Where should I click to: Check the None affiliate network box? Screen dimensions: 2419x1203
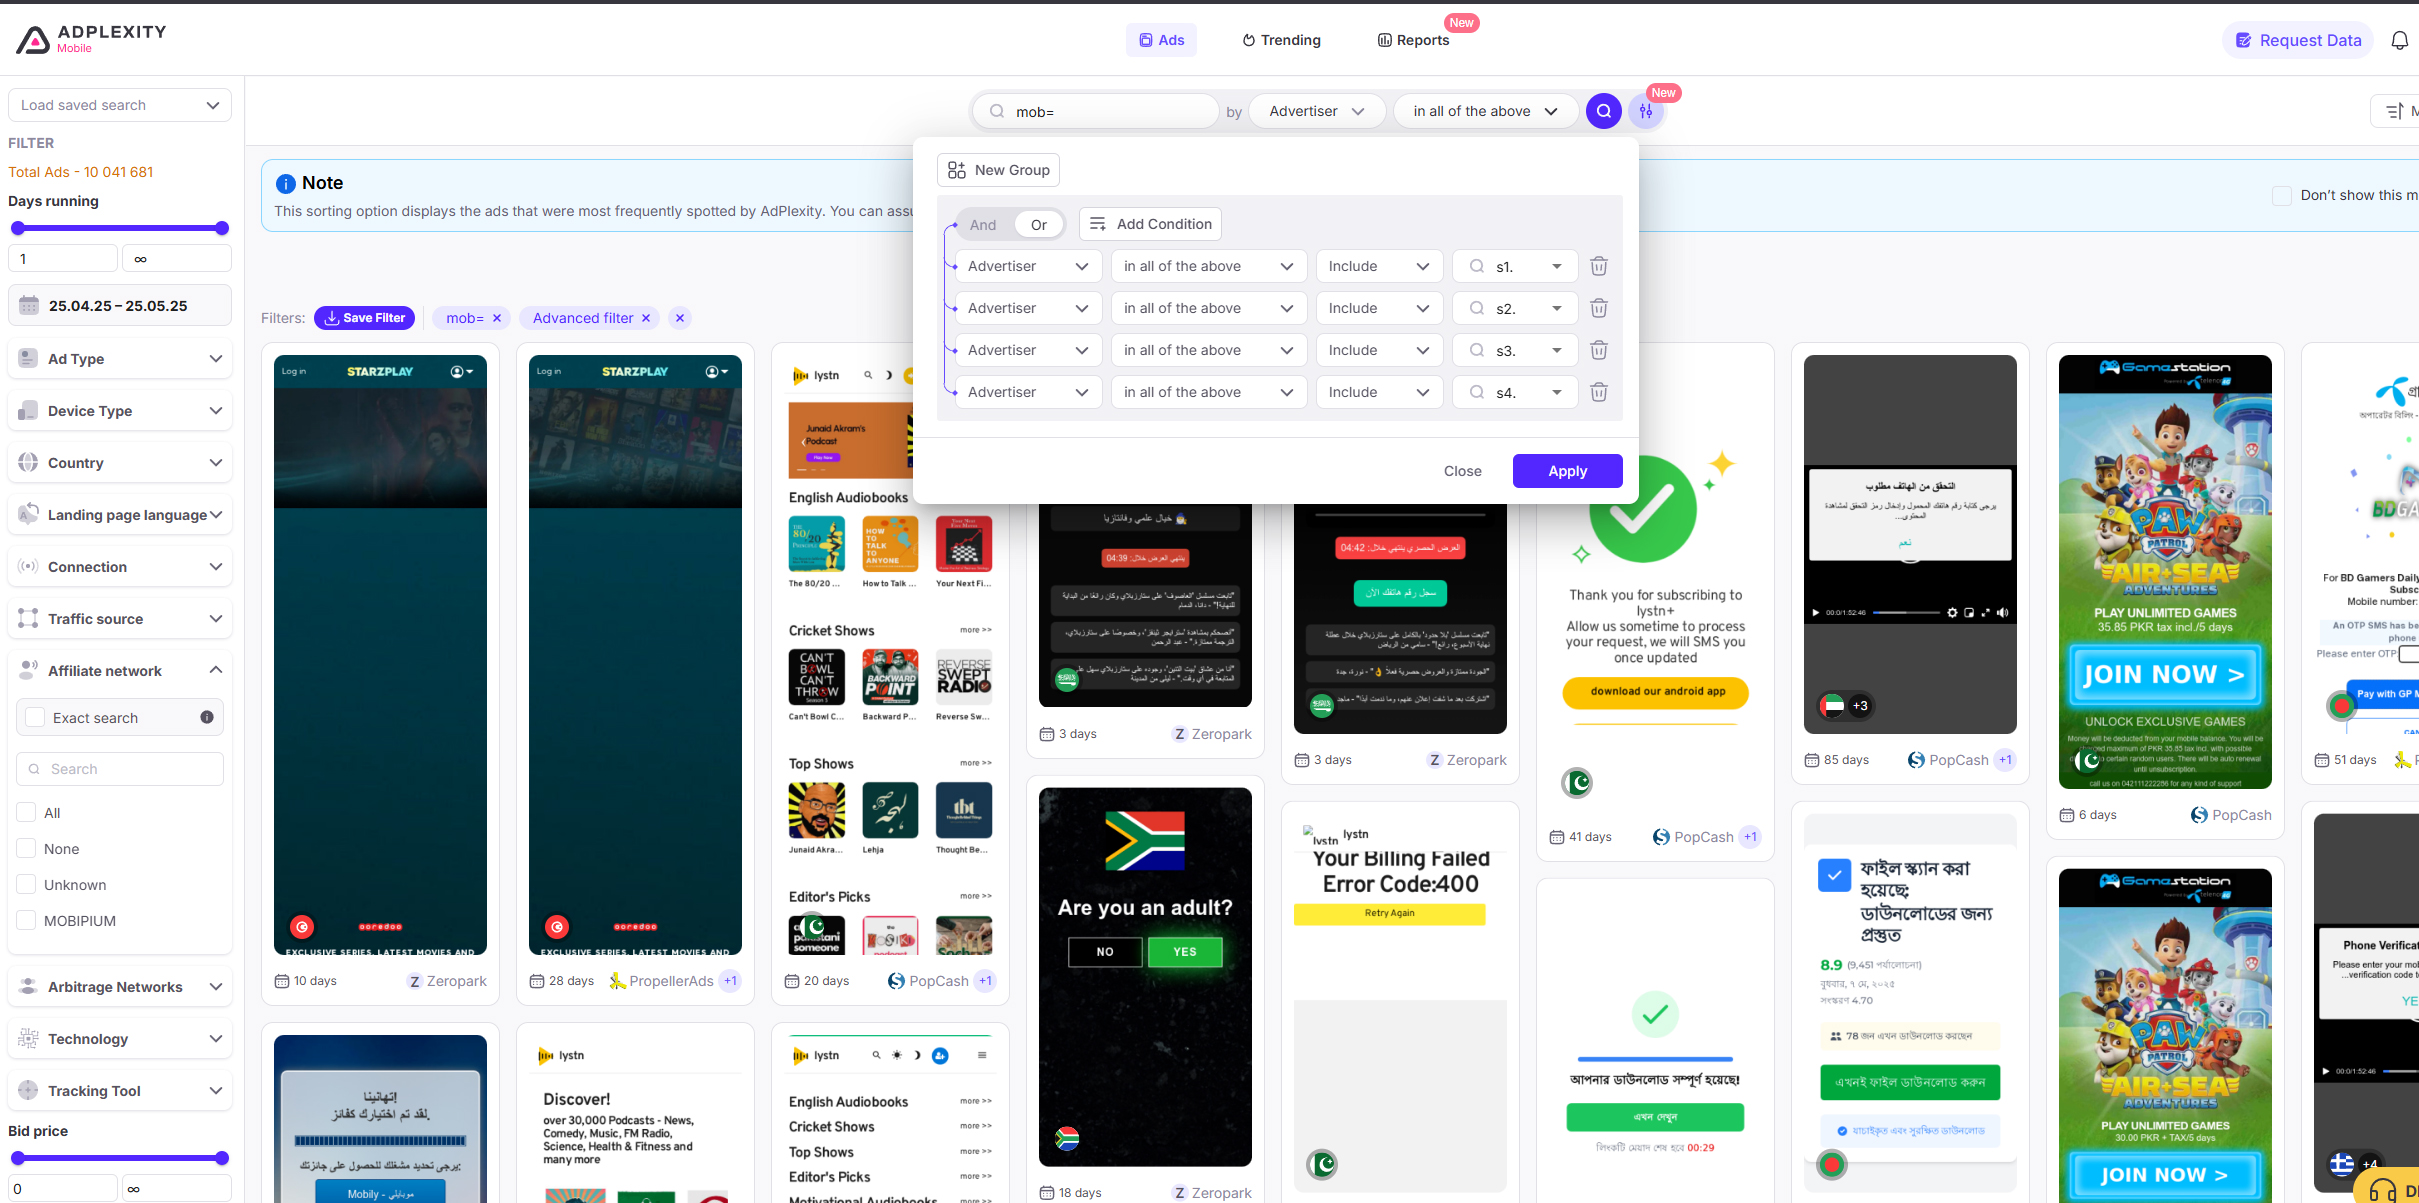pyautogui.click(x=27, y=848)
